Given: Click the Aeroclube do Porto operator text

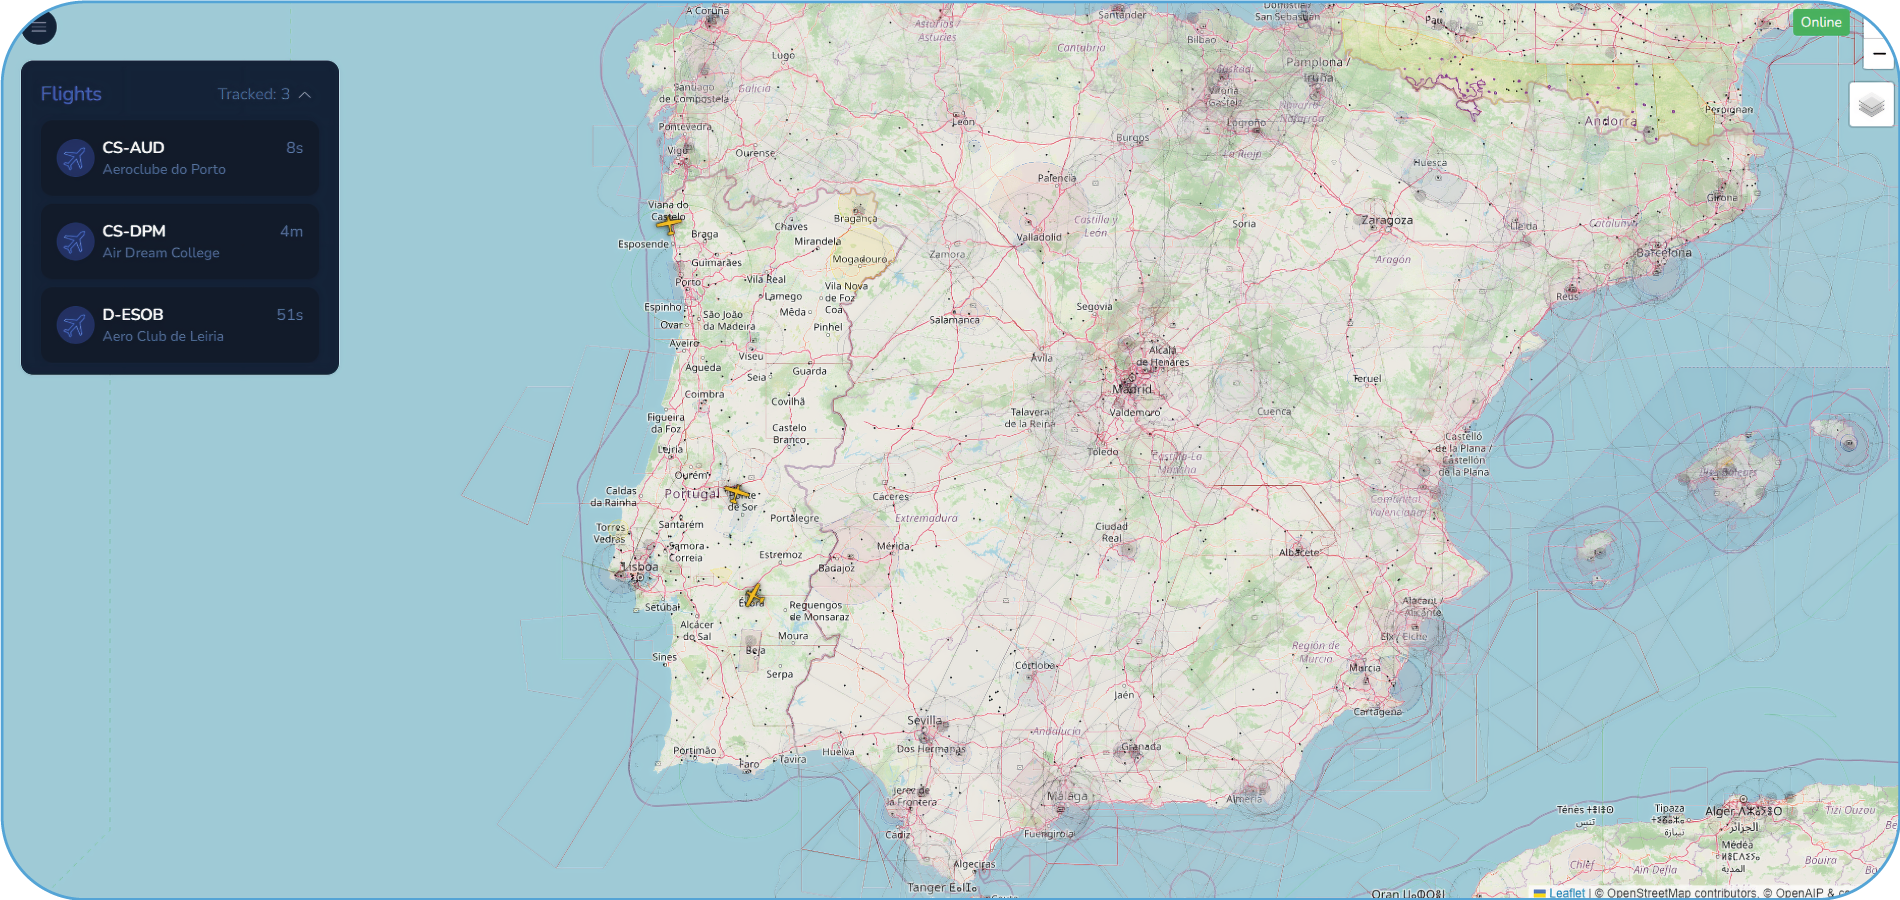Looking at the screenshot, I should (164, 169).
